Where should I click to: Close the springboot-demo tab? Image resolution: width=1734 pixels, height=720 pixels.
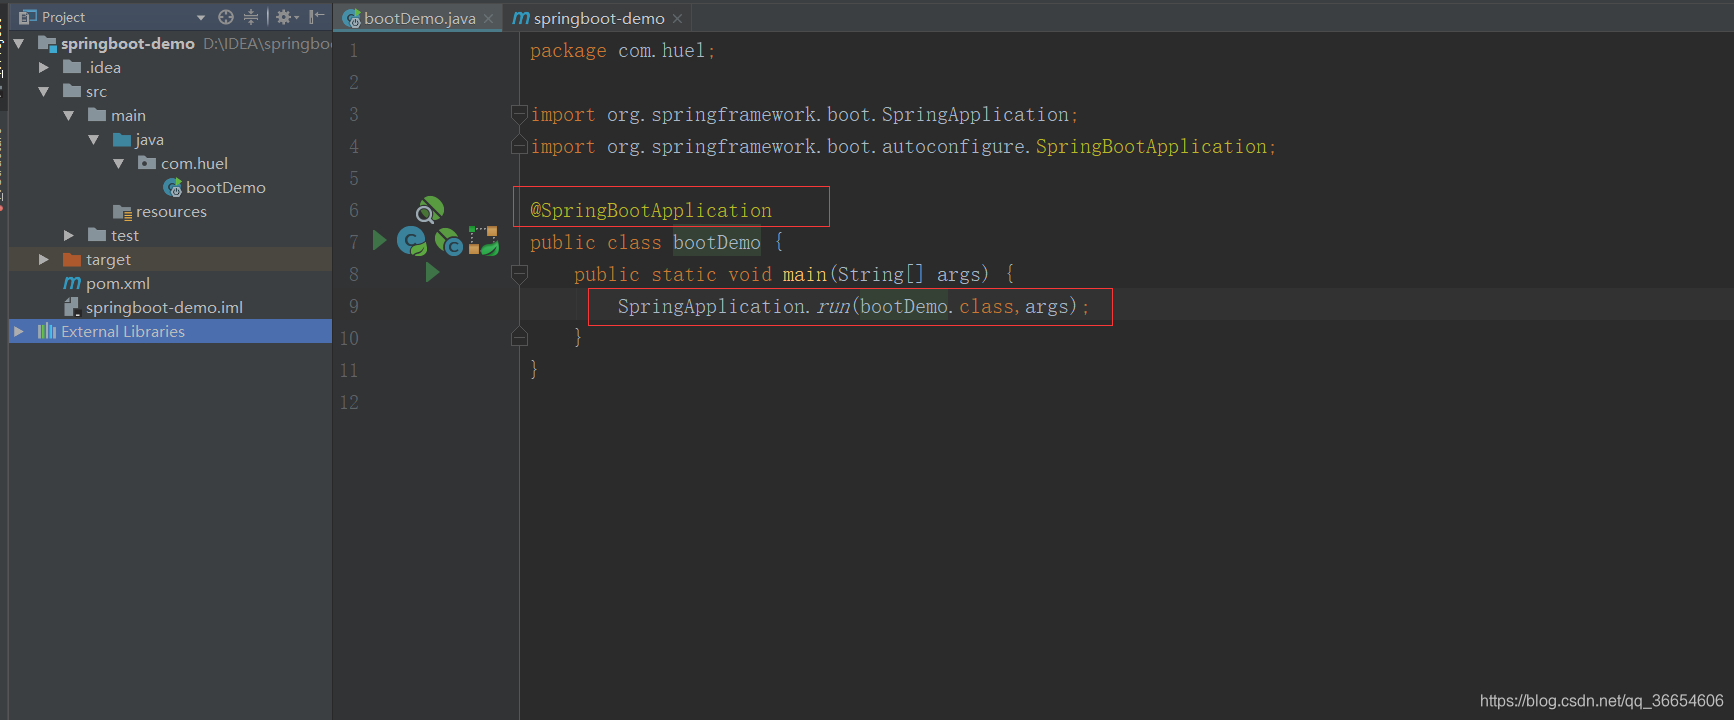[x=677, y=19]
